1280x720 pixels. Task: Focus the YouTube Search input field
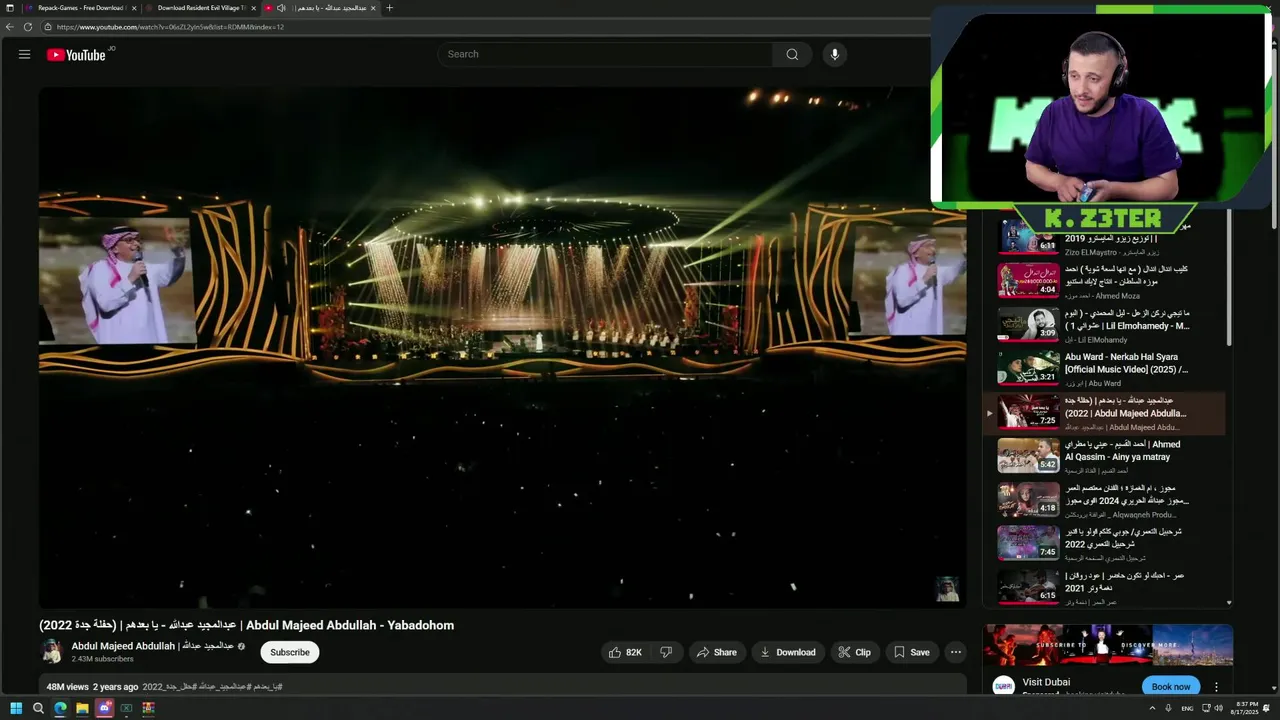pyautogui.click(x=605, y=54)
